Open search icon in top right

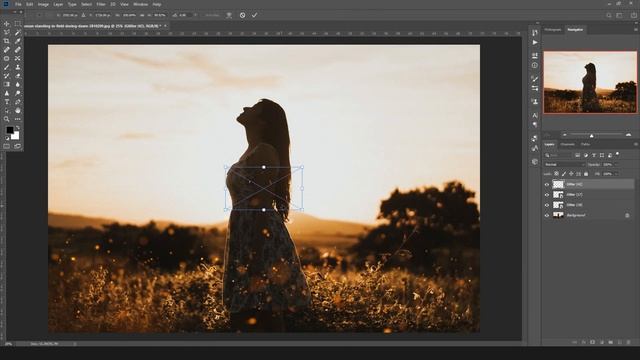[609, 15]
